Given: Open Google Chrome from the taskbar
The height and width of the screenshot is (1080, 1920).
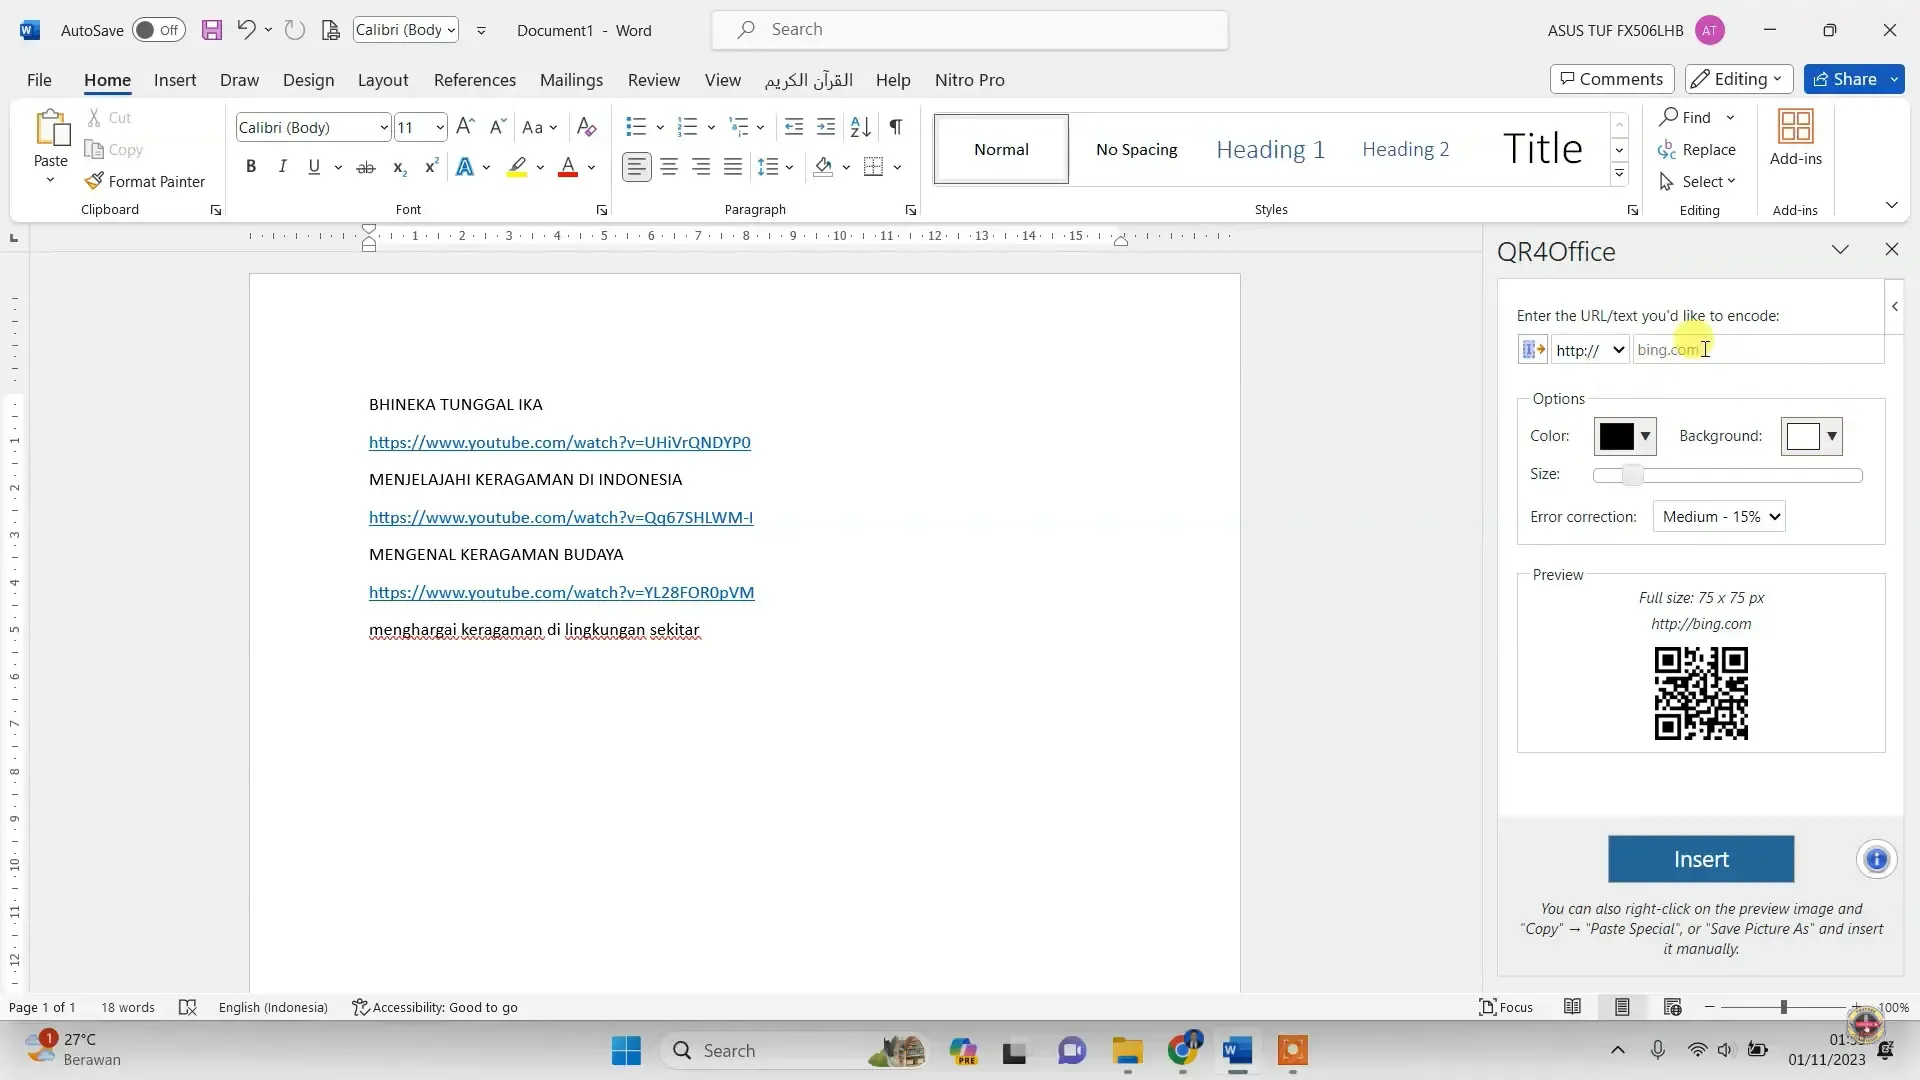Looking at the screenshot, I should [1182, 1051].
